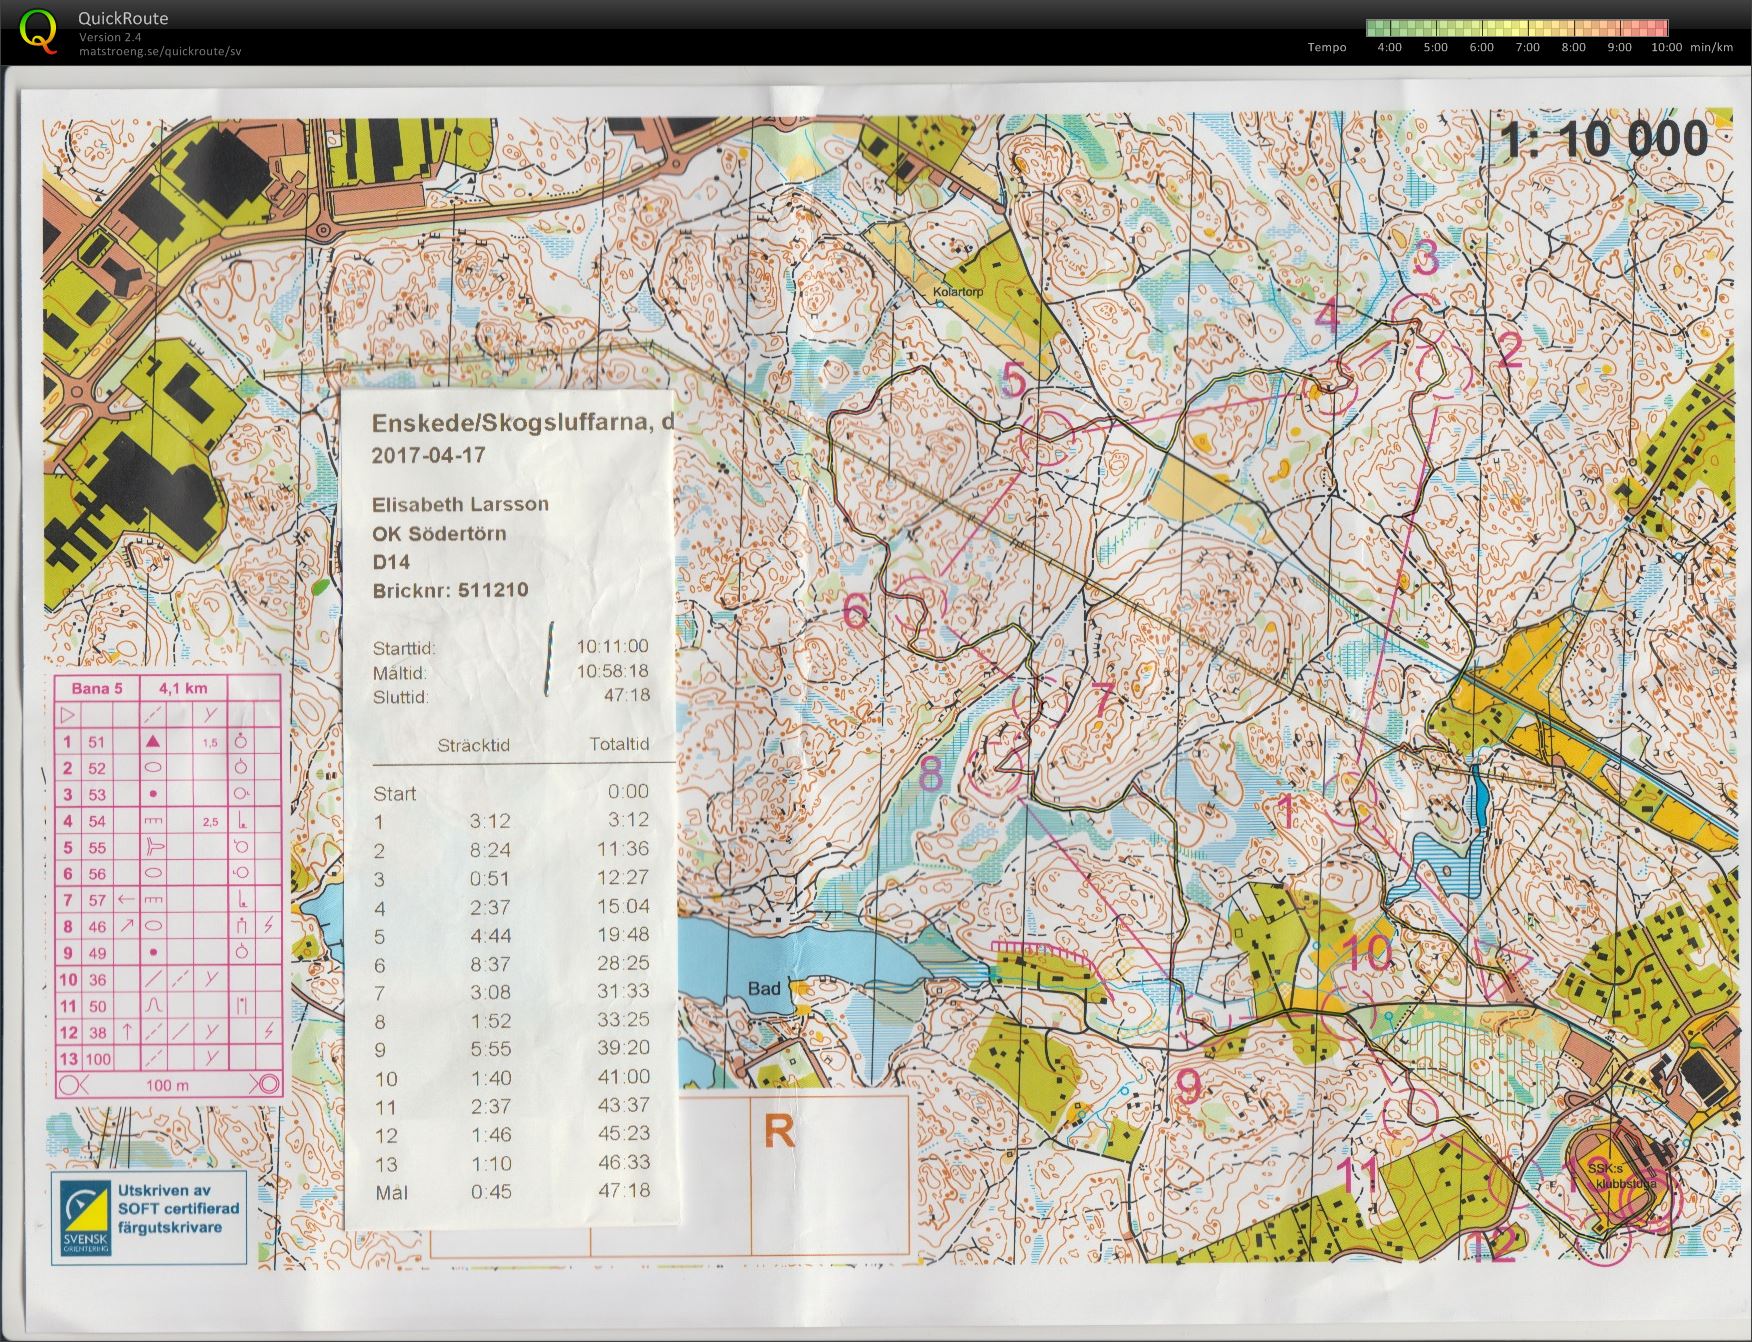Click row 13 code 100 in description table

click(x=98, y=1059)
